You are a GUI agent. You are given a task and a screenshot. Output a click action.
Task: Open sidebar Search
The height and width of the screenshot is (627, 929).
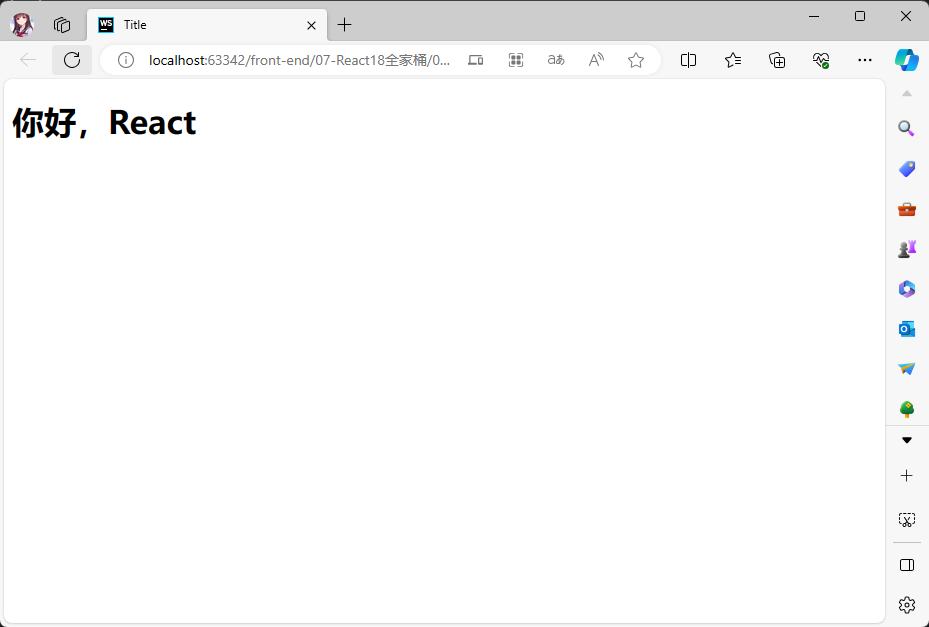[x=907, y=129]
